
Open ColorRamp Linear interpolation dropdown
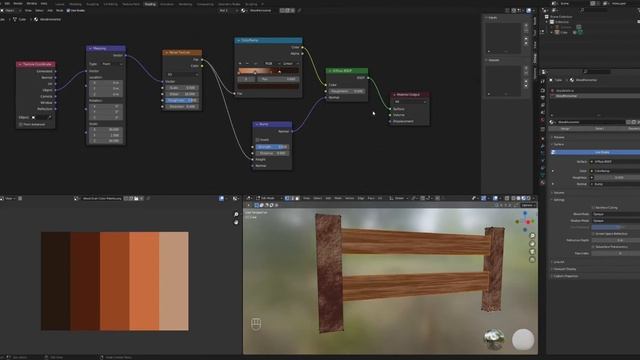pyautogui.click(x=290, y=63)
